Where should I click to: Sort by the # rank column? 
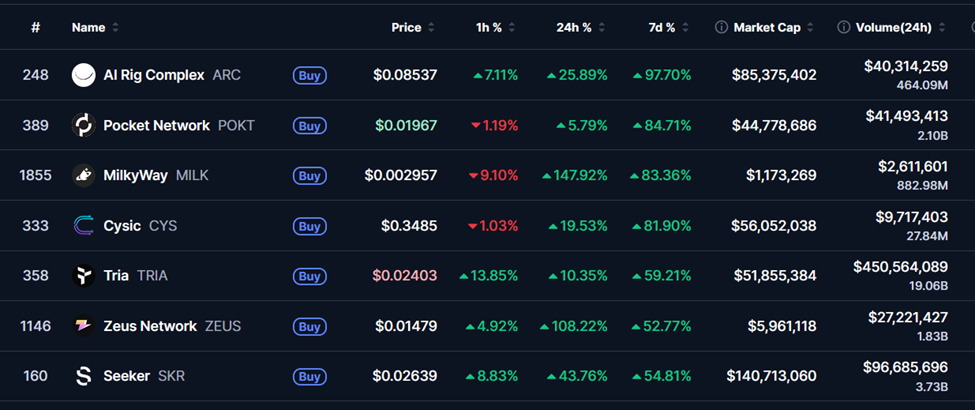click(36, 27)
